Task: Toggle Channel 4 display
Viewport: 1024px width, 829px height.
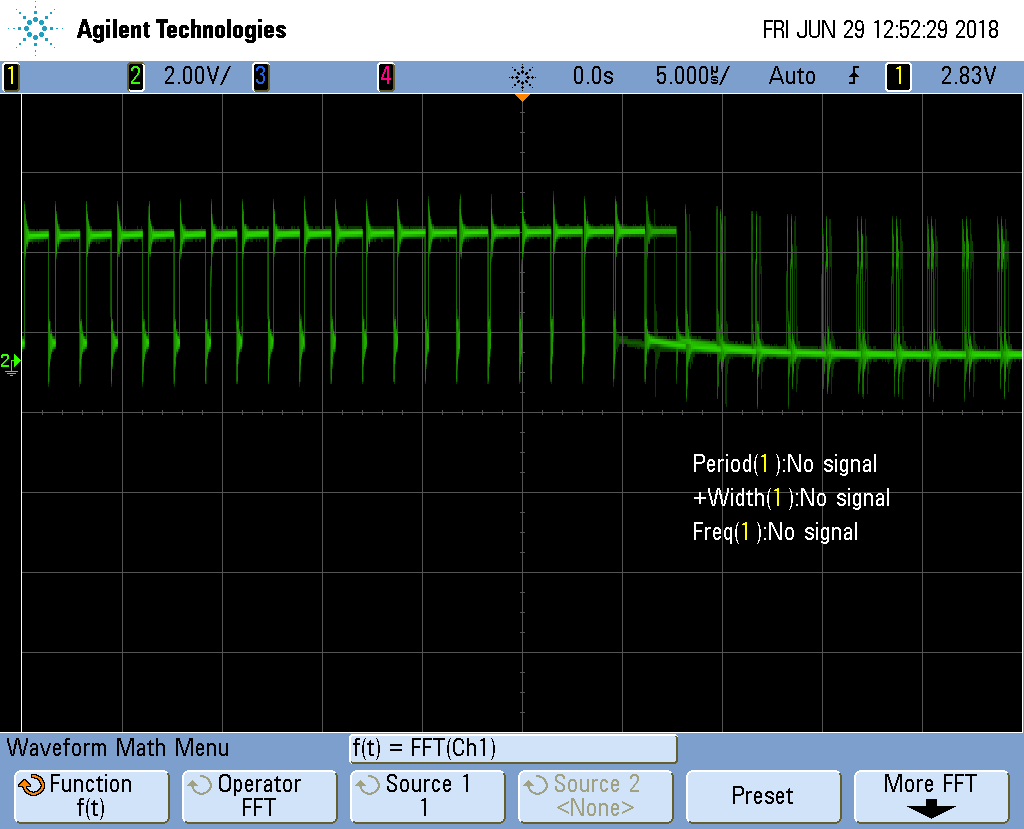Action: click(386, 77)
